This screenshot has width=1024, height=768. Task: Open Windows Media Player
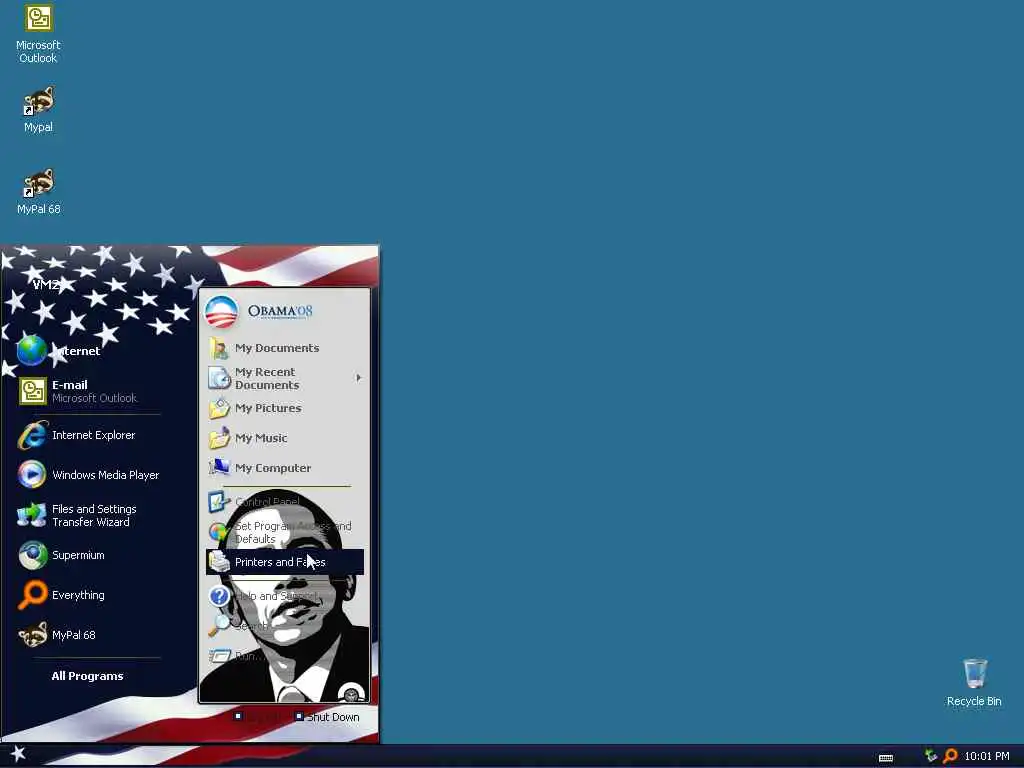pyautogui.click(x=88, y=475)
